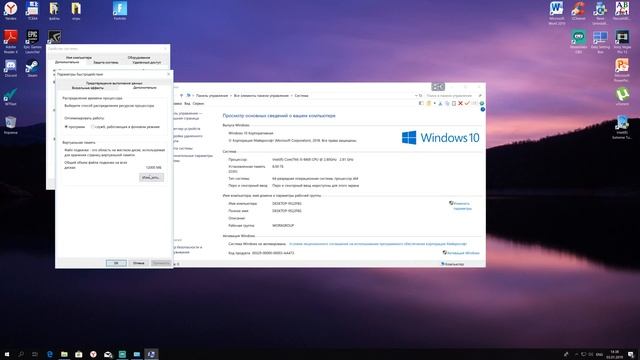The image size is (640, 360).
Task: Open Mail app from the taskbar
Action: (x=108, y=354)
